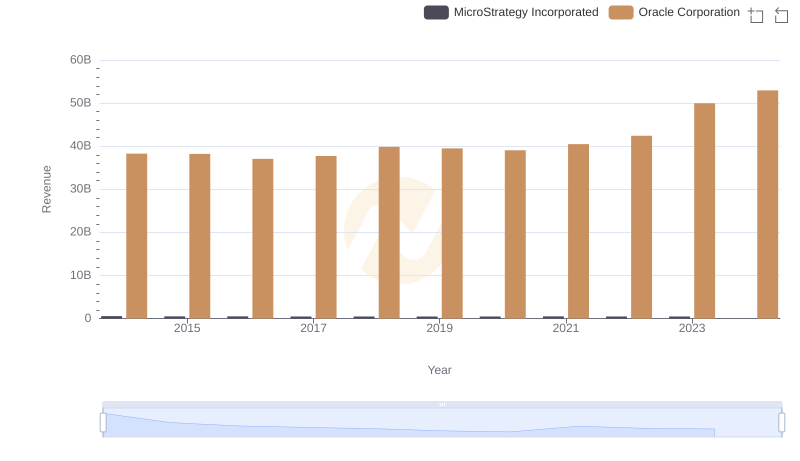Toggle the Oracle Corporation series label
The height and width of the screenshot is (461, 800).
pos(689,13)
